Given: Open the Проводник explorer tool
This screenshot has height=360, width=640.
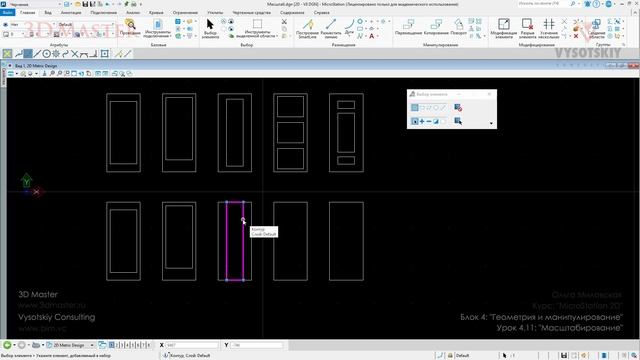Looking at the screenshot, I should click(x=130, y=27).
